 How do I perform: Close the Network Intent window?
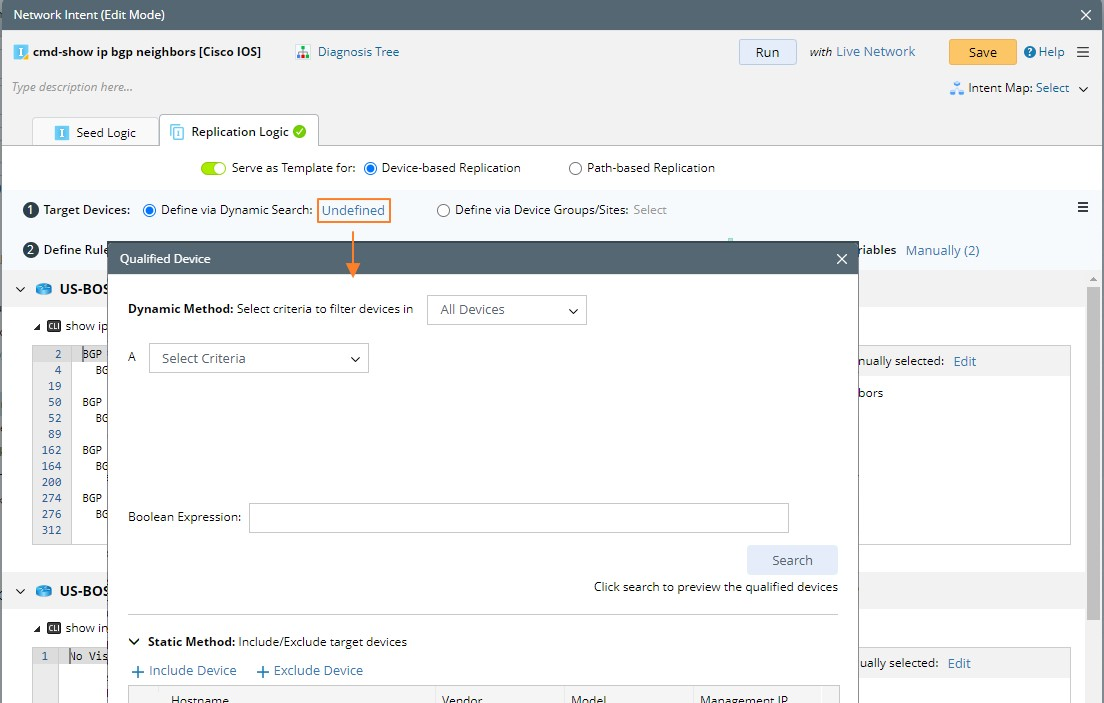click(x=1086, y=15)
